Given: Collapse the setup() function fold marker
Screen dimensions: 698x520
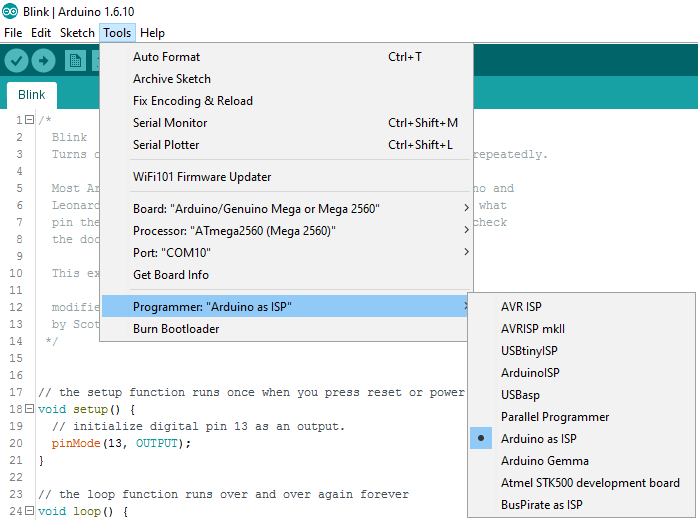Looking at the screenshot, I should 29,410.
